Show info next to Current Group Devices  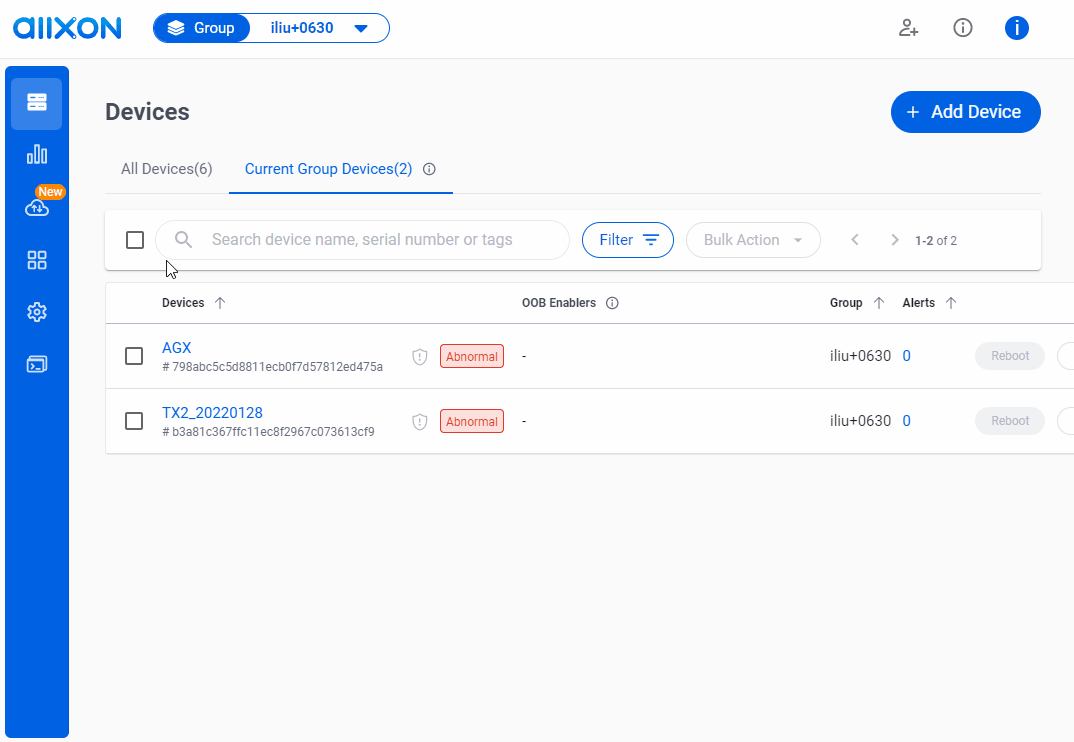(429, 169)
